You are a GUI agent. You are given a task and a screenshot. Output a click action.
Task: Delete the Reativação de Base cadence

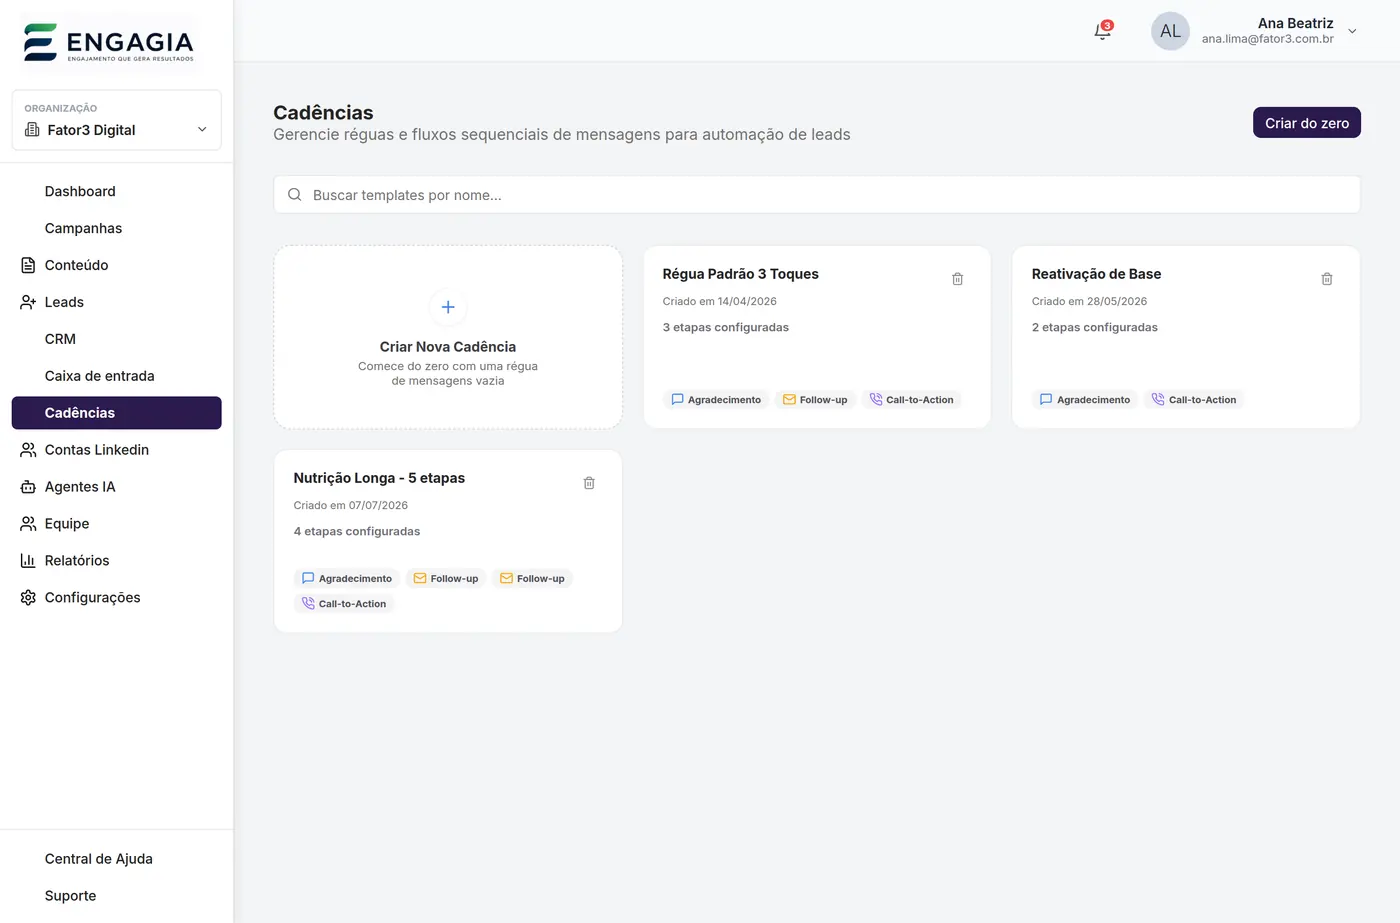point(1327,279)
